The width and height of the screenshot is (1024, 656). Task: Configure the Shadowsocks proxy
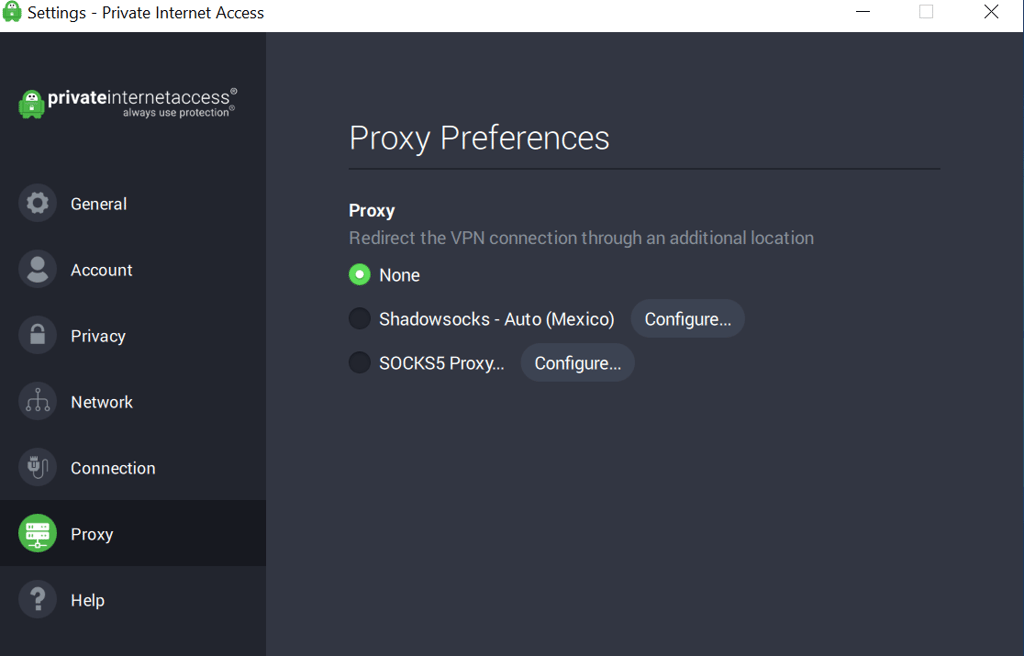(688, 319)
